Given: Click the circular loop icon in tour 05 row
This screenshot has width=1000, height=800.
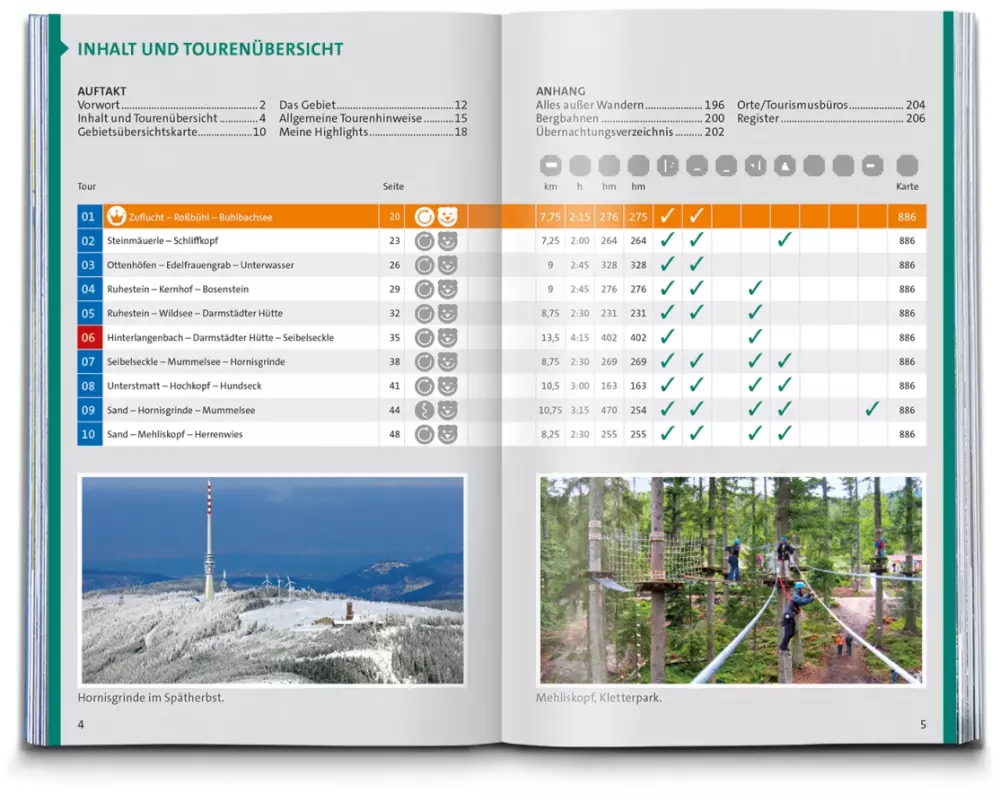Looking at the screenshot, I should tap(424, 313).
